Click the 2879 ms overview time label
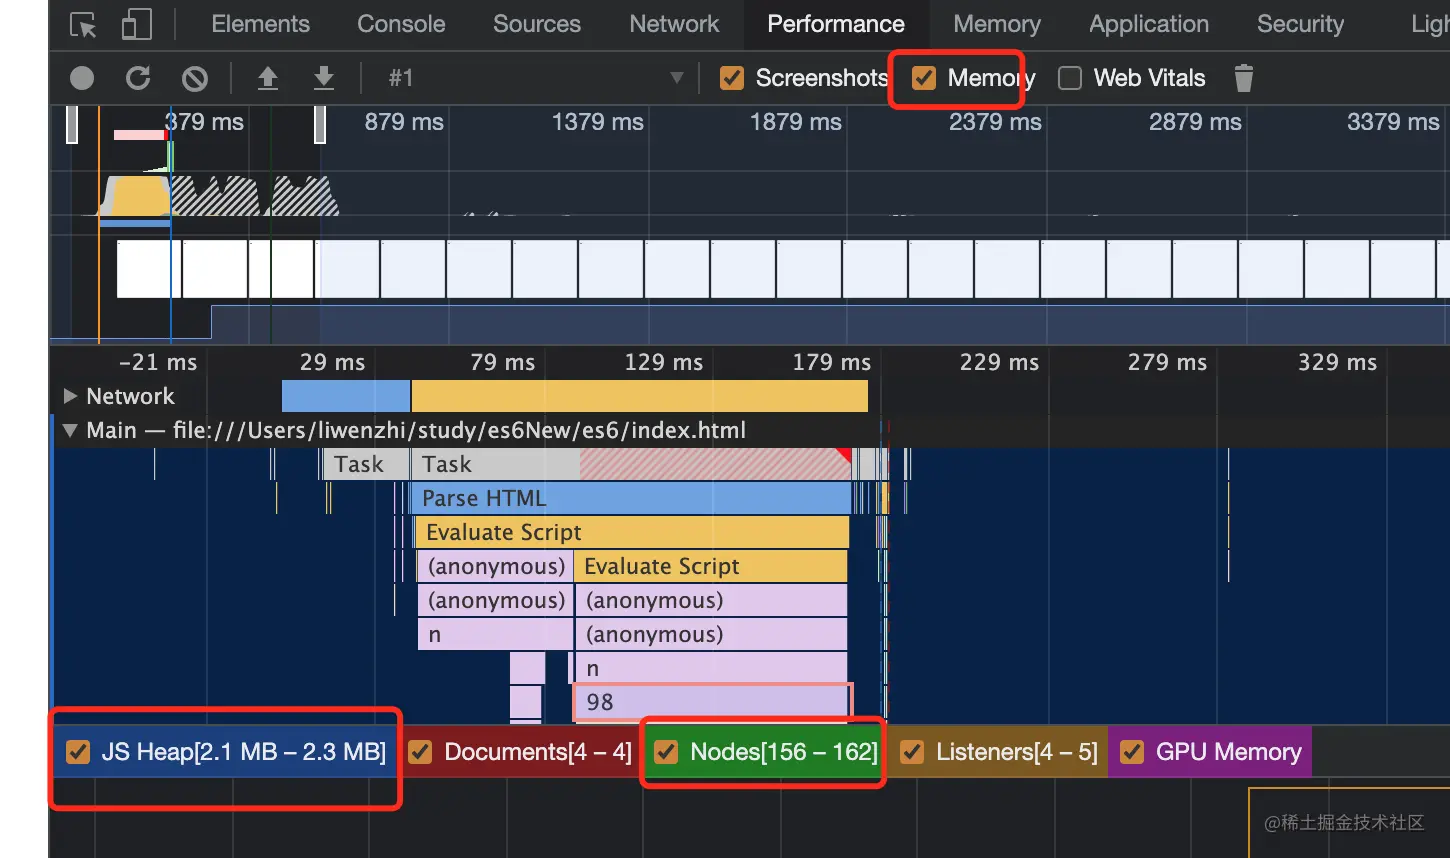 pos(1195,122)
